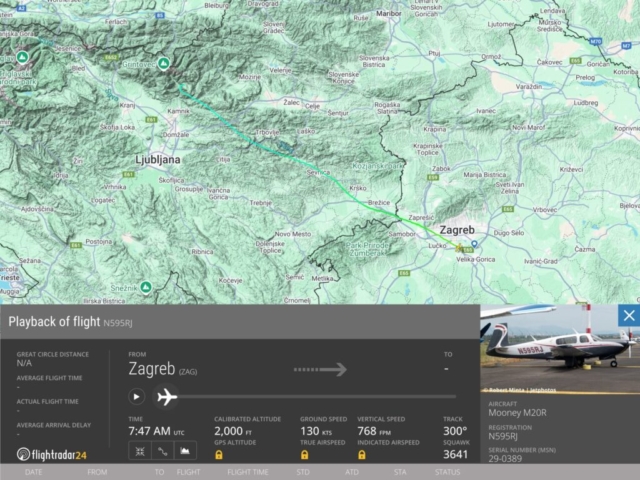Click the Zagreb (ZAG) origin airport
The width and height of the screenshot is (640, 480).
[162, 369]
